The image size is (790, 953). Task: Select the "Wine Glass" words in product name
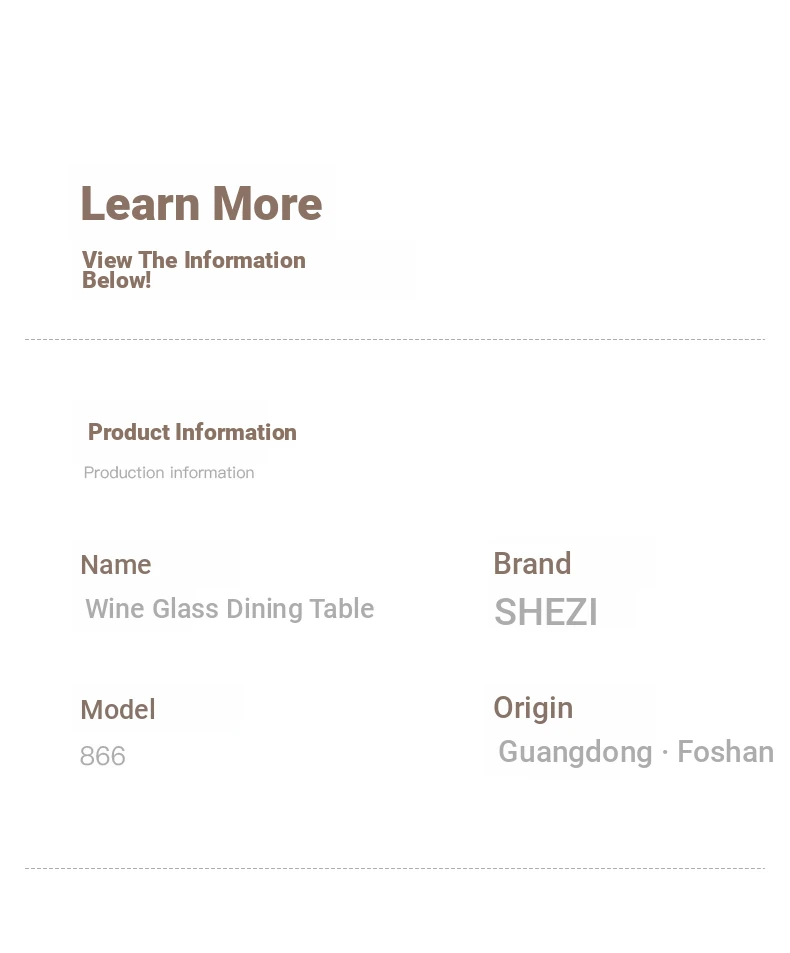tap(152, 609)
